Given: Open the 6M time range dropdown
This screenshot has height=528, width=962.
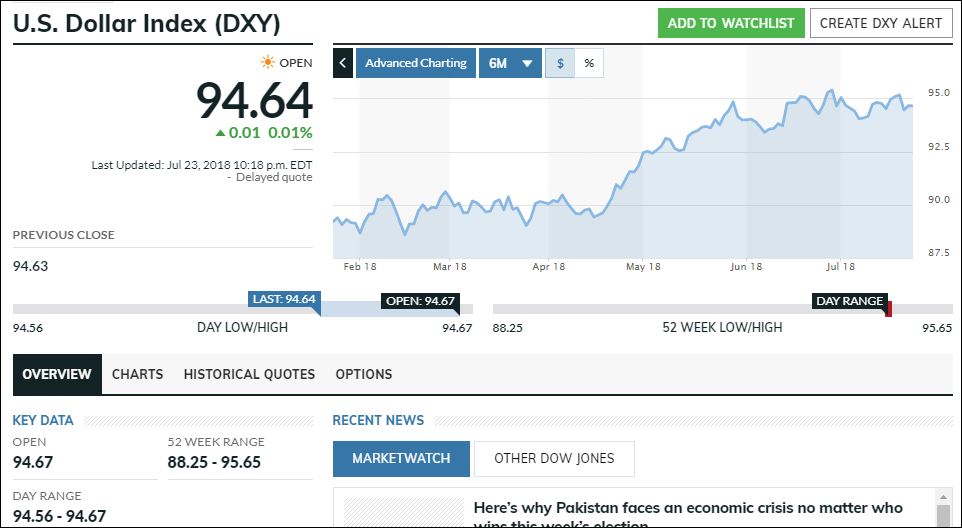Looking at the screenshot, I should 510,63.
